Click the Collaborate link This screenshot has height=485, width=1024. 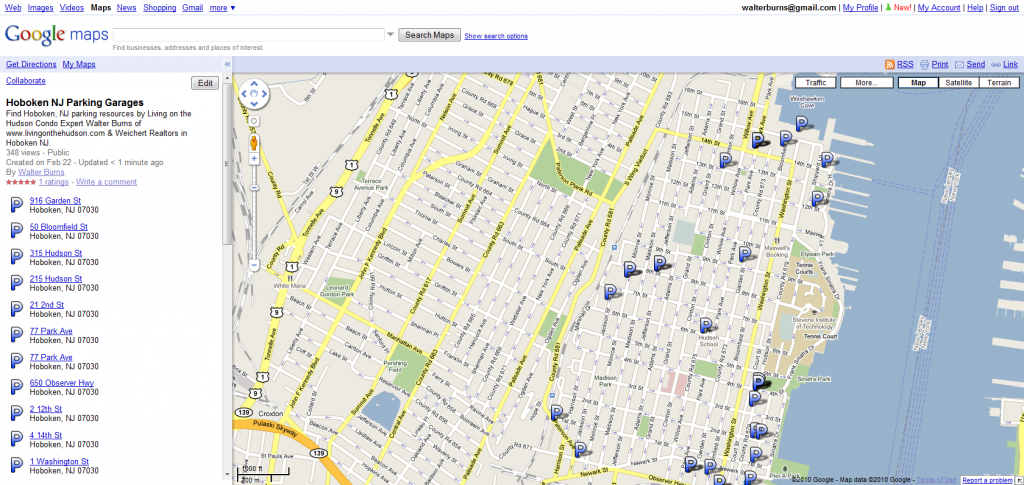[x=25, y=81]
